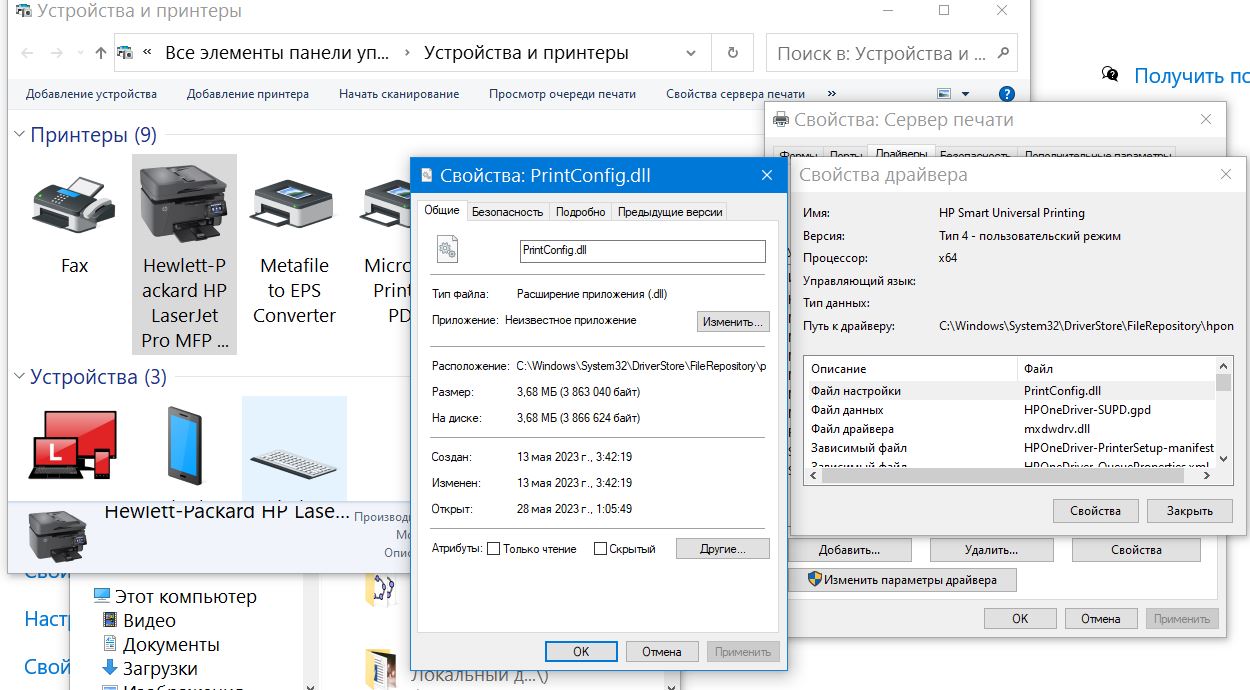Click the change view icon in the toolbar

943,94
